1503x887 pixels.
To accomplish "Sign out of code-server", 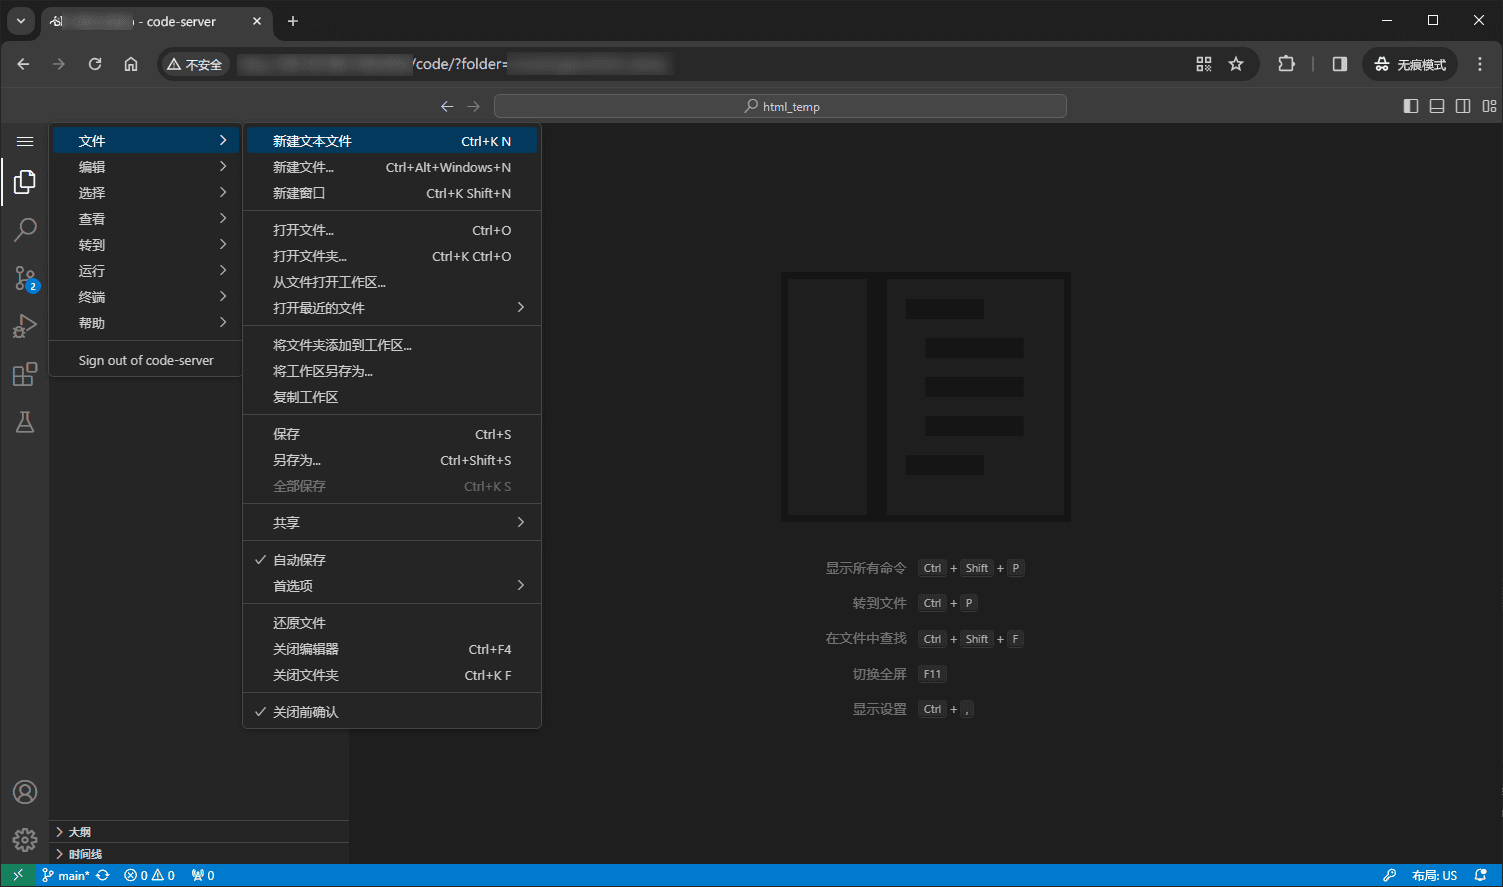I will (147, 360).
